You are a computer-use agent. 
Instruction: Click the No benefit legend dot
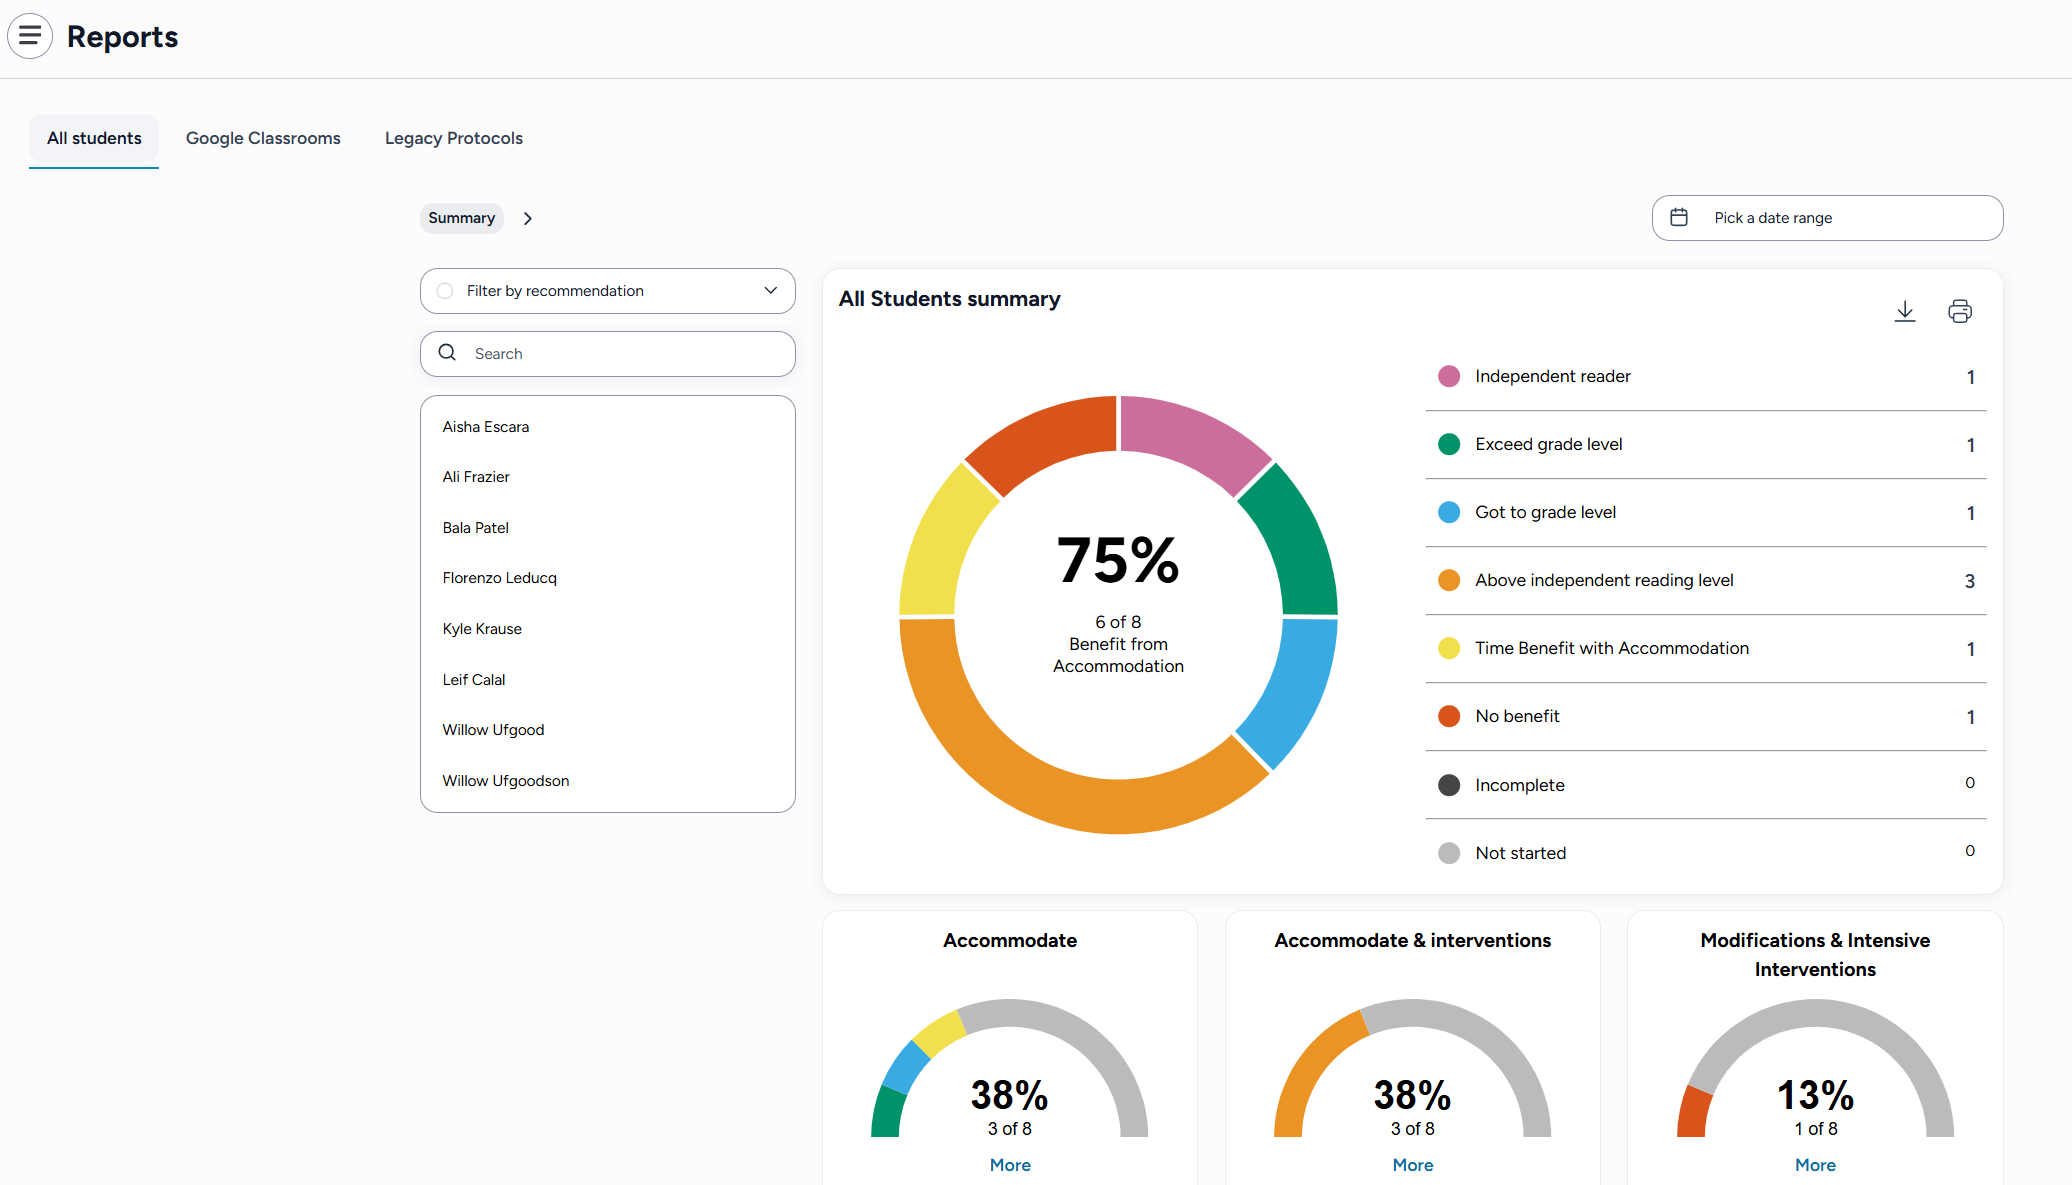click(1449, 716)
